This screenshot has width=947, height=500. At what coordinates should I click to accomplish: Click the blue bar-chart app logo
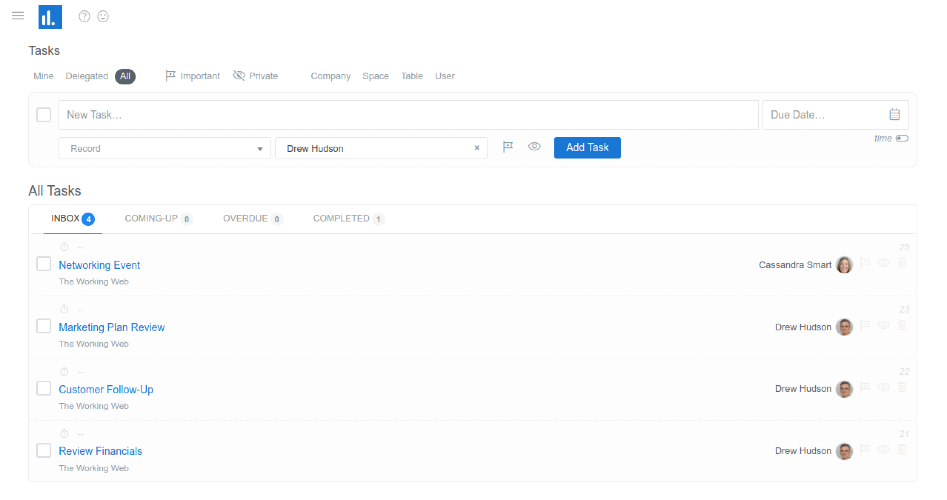(50, 17)
